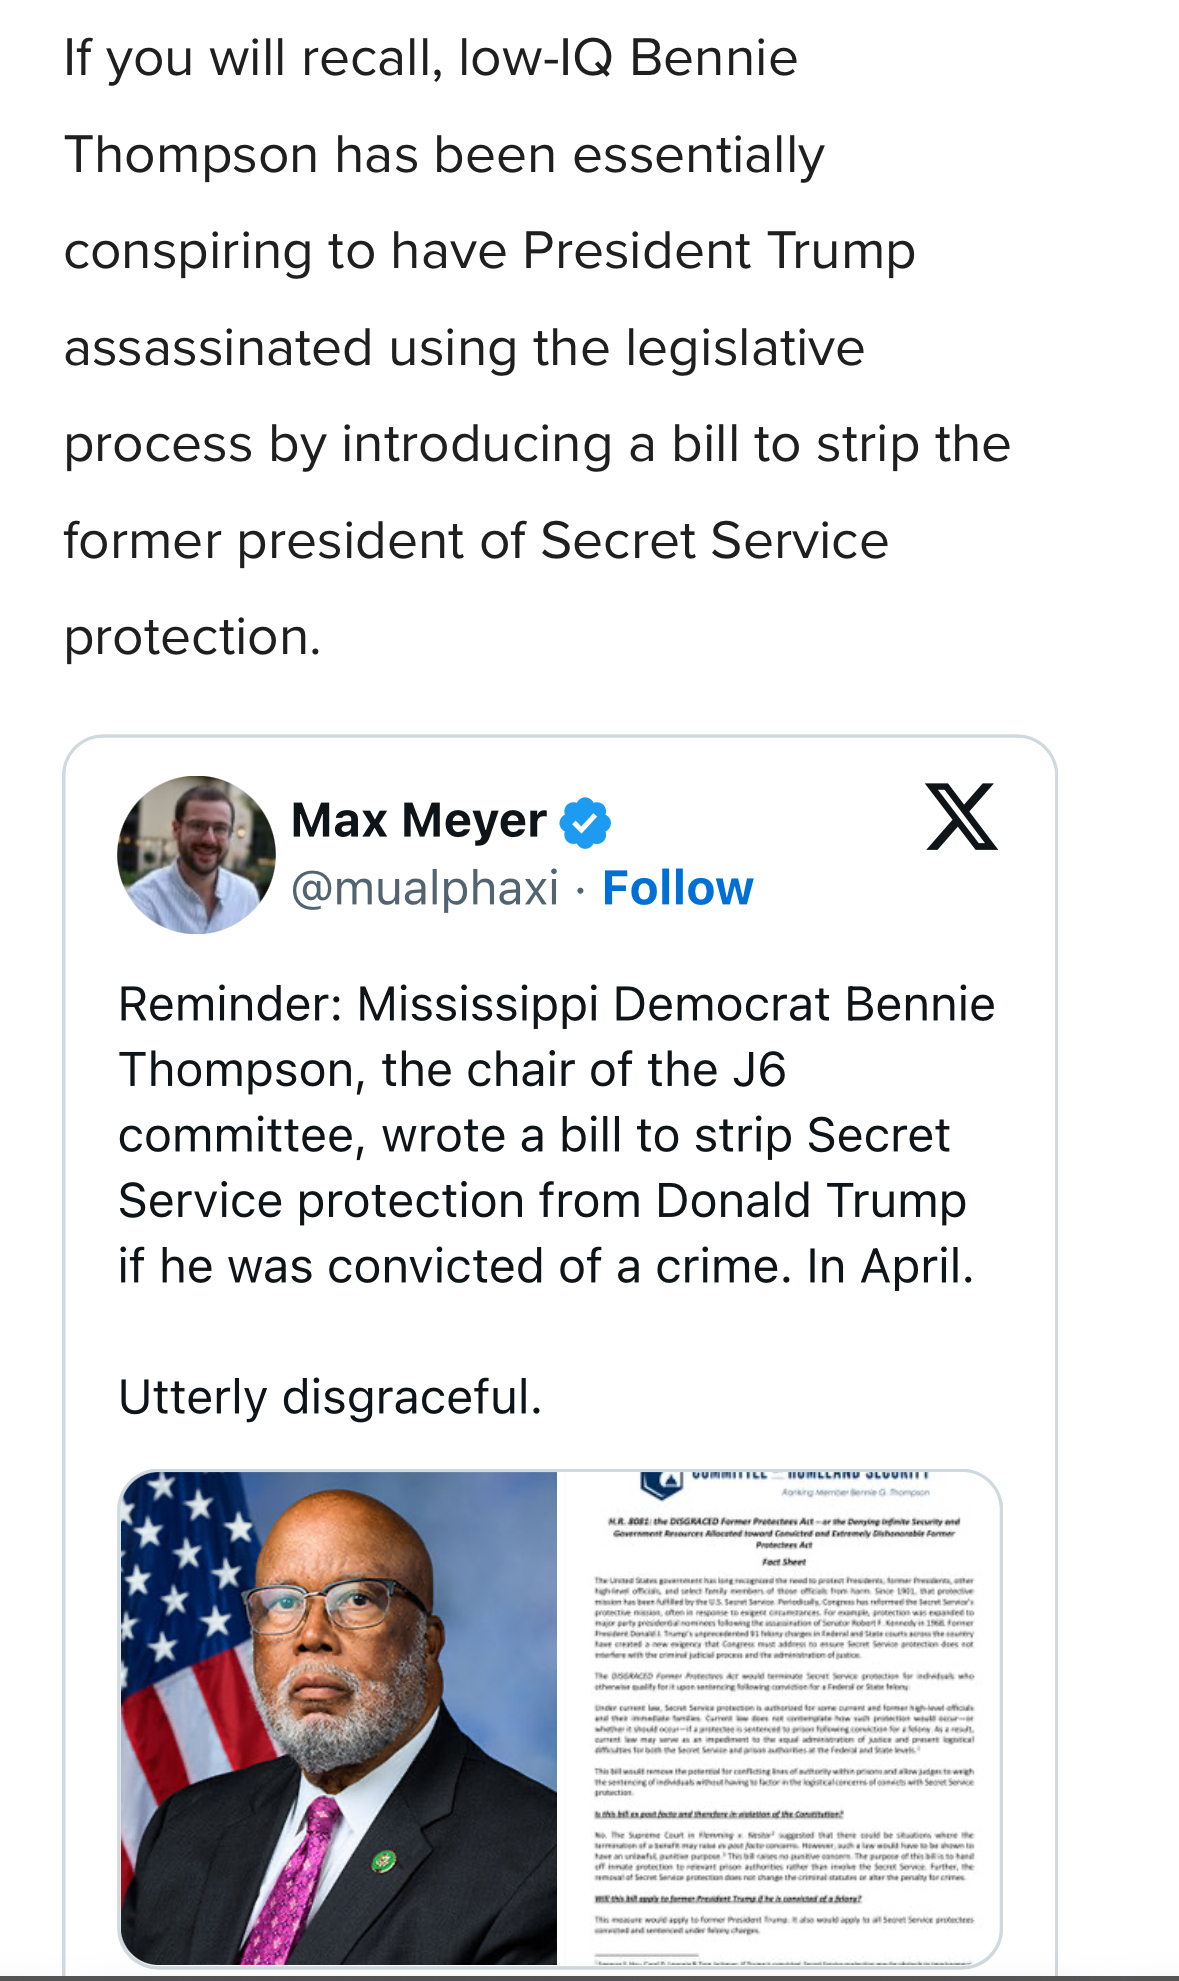Click the H.R. 8081 title in fact sheet
The width and height of the screenshot is (1179, 1981).
784,1531
